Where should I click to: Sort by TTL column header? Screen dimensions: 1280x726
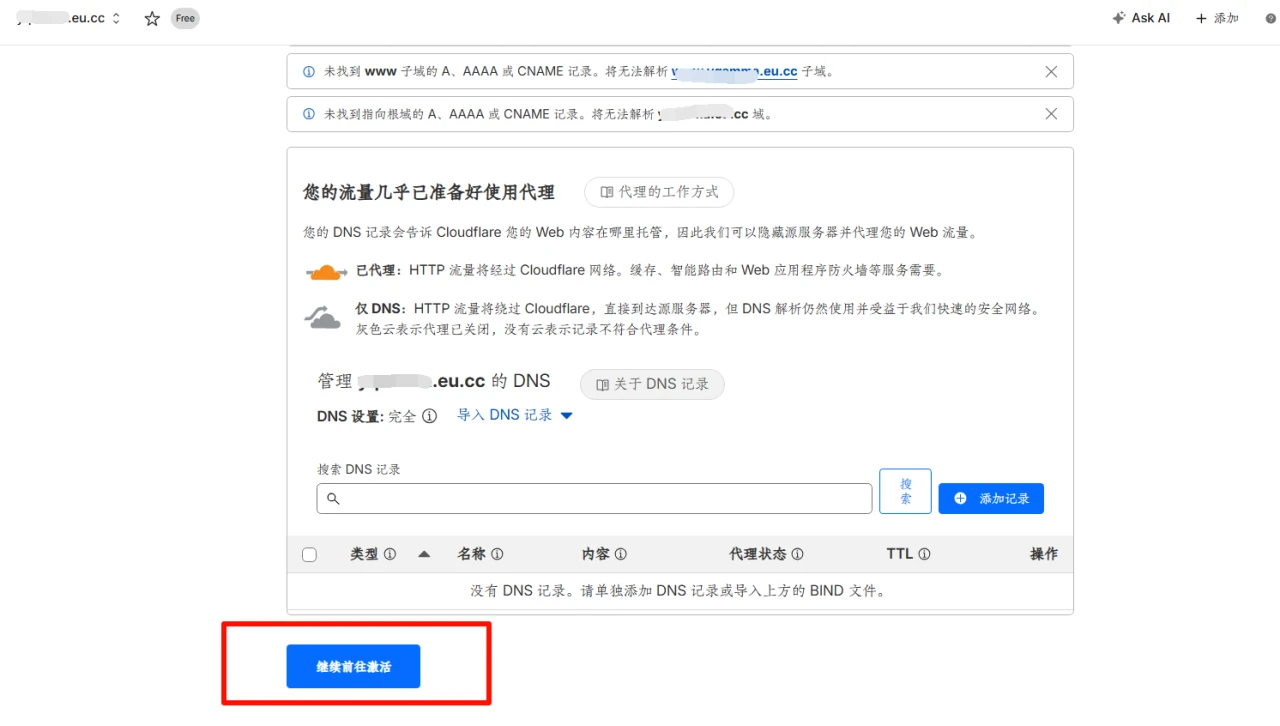(900, 554)
